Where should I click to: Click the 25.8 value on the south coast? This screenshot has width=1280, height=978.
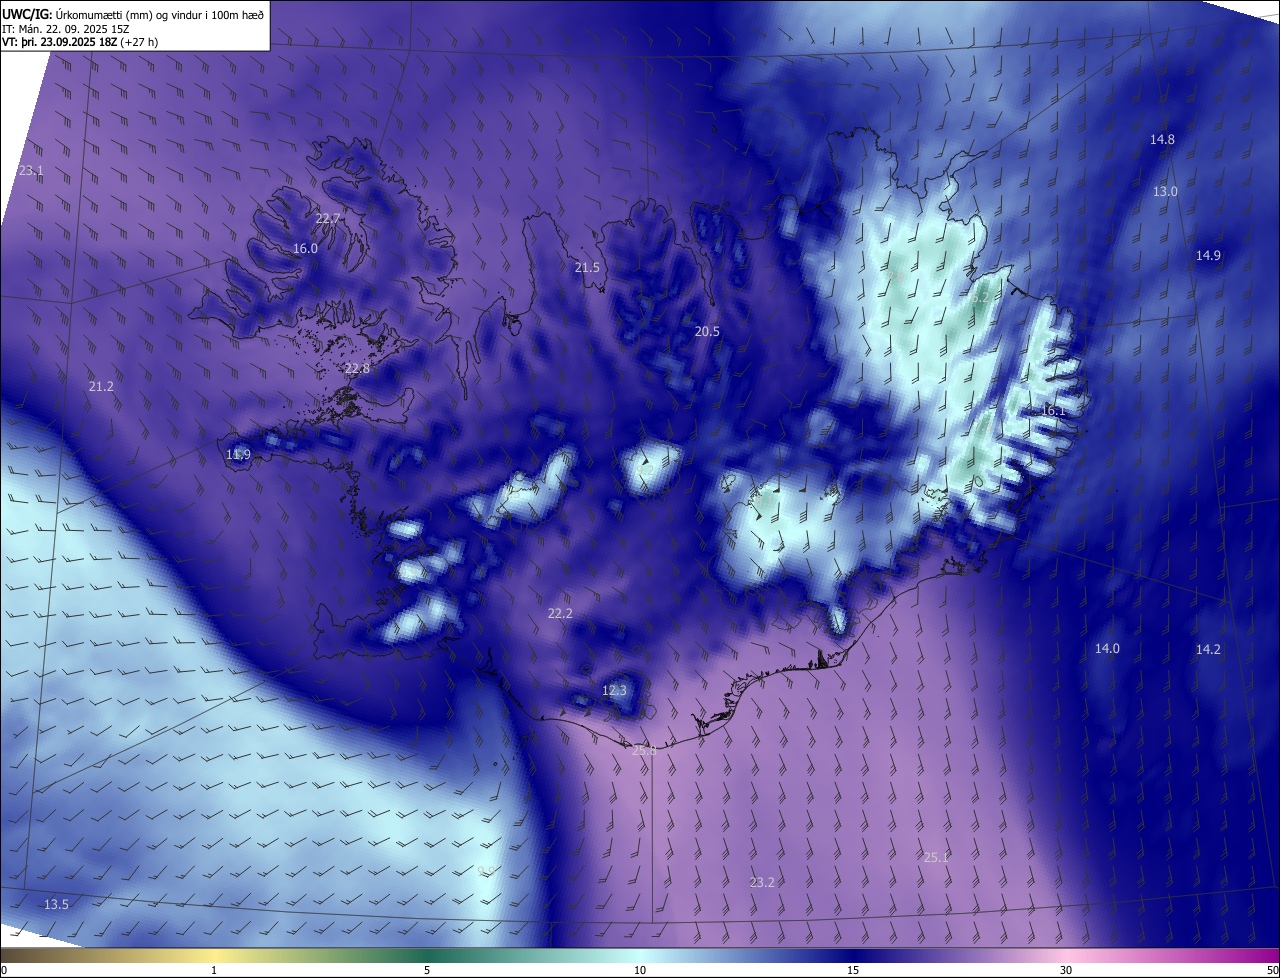(x=645, y=749)
